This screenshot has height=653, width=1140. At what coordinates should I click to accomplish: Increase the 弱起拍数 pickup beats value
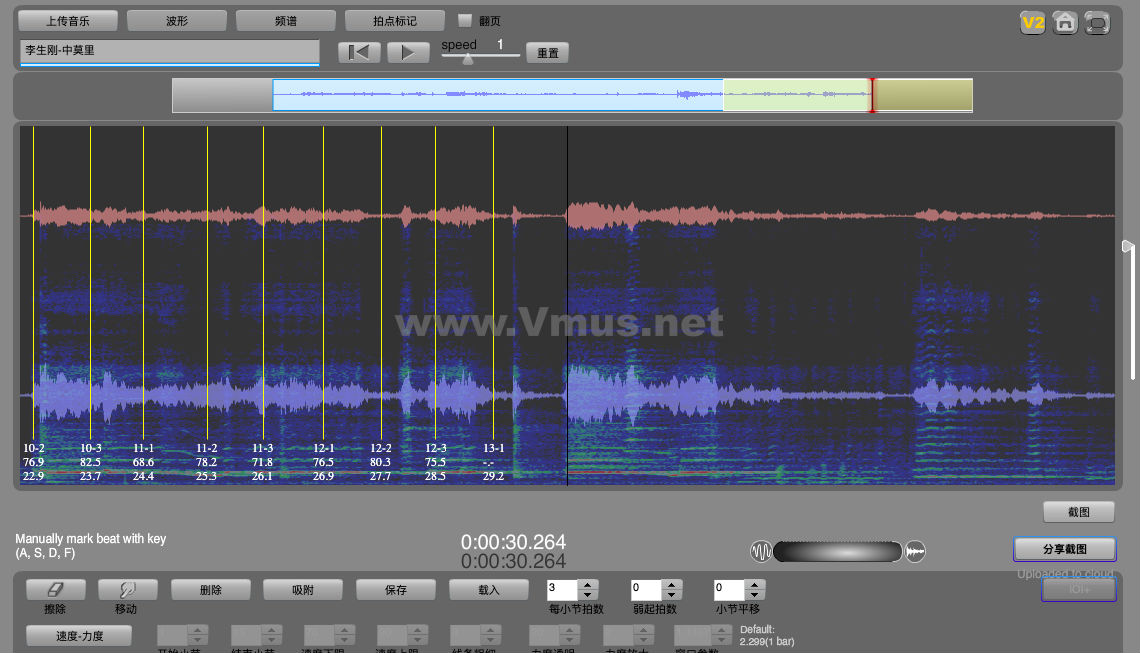pyautogui.click(x=672, y=584)
